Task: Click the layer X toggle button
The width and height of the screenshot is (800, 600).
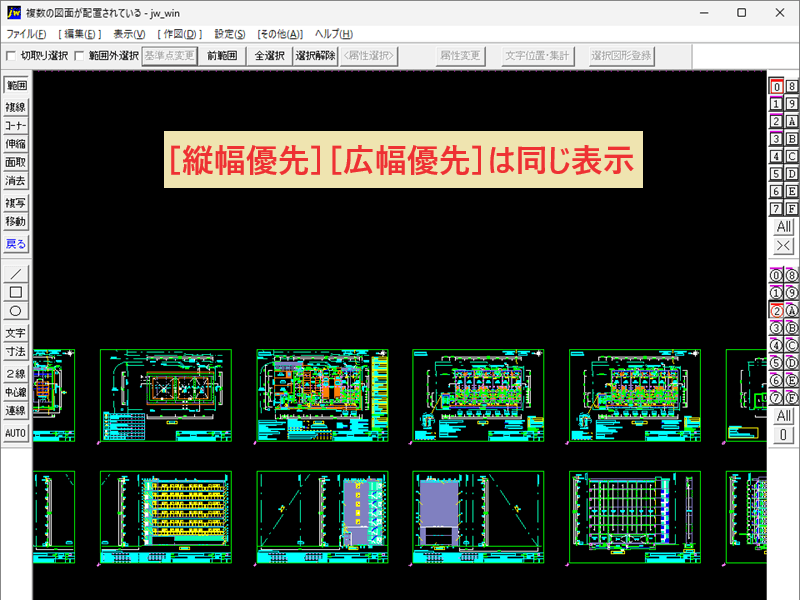Action: (x=784, y=246)
